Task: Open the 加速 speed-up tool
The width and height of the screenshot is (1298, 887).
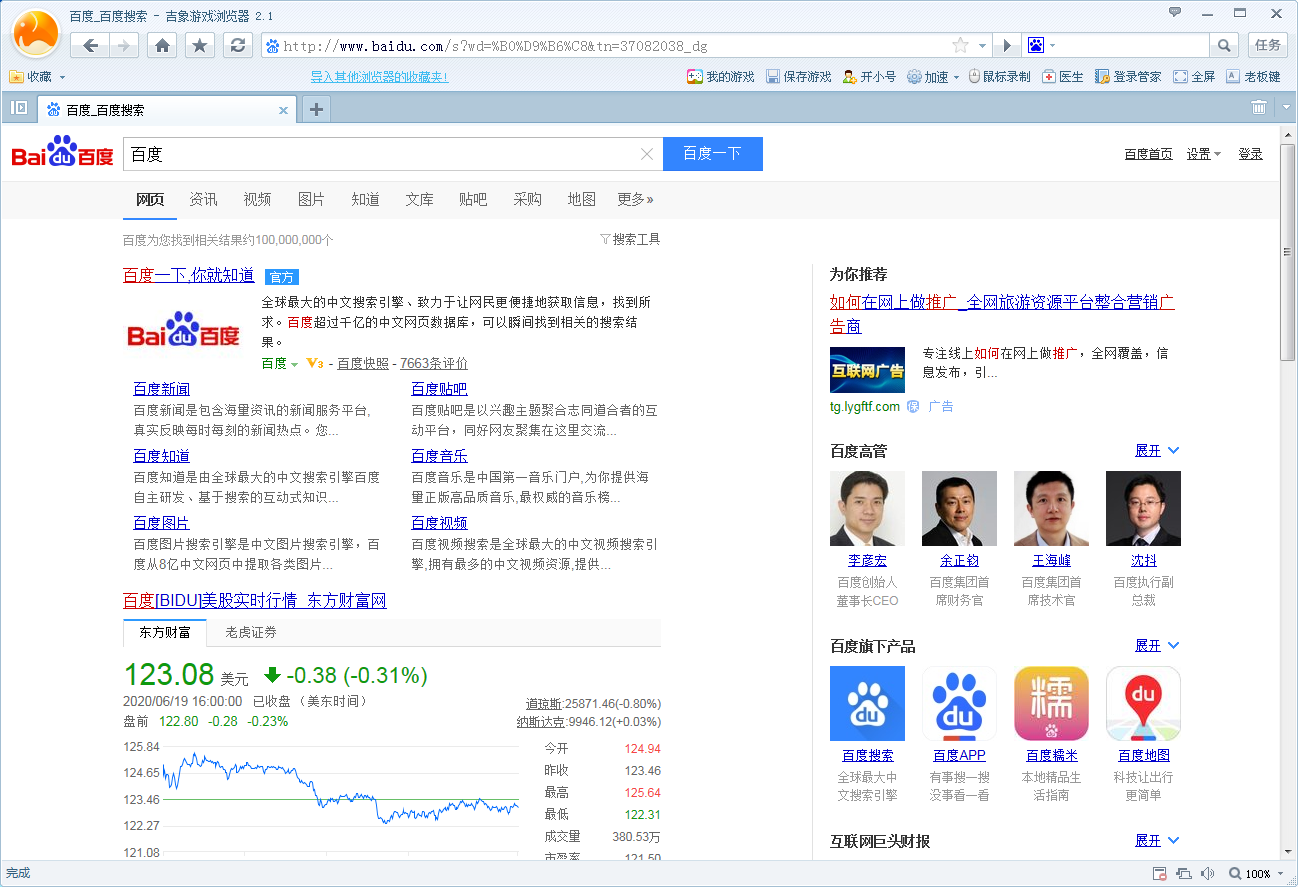Action: [x=933, y=77]
